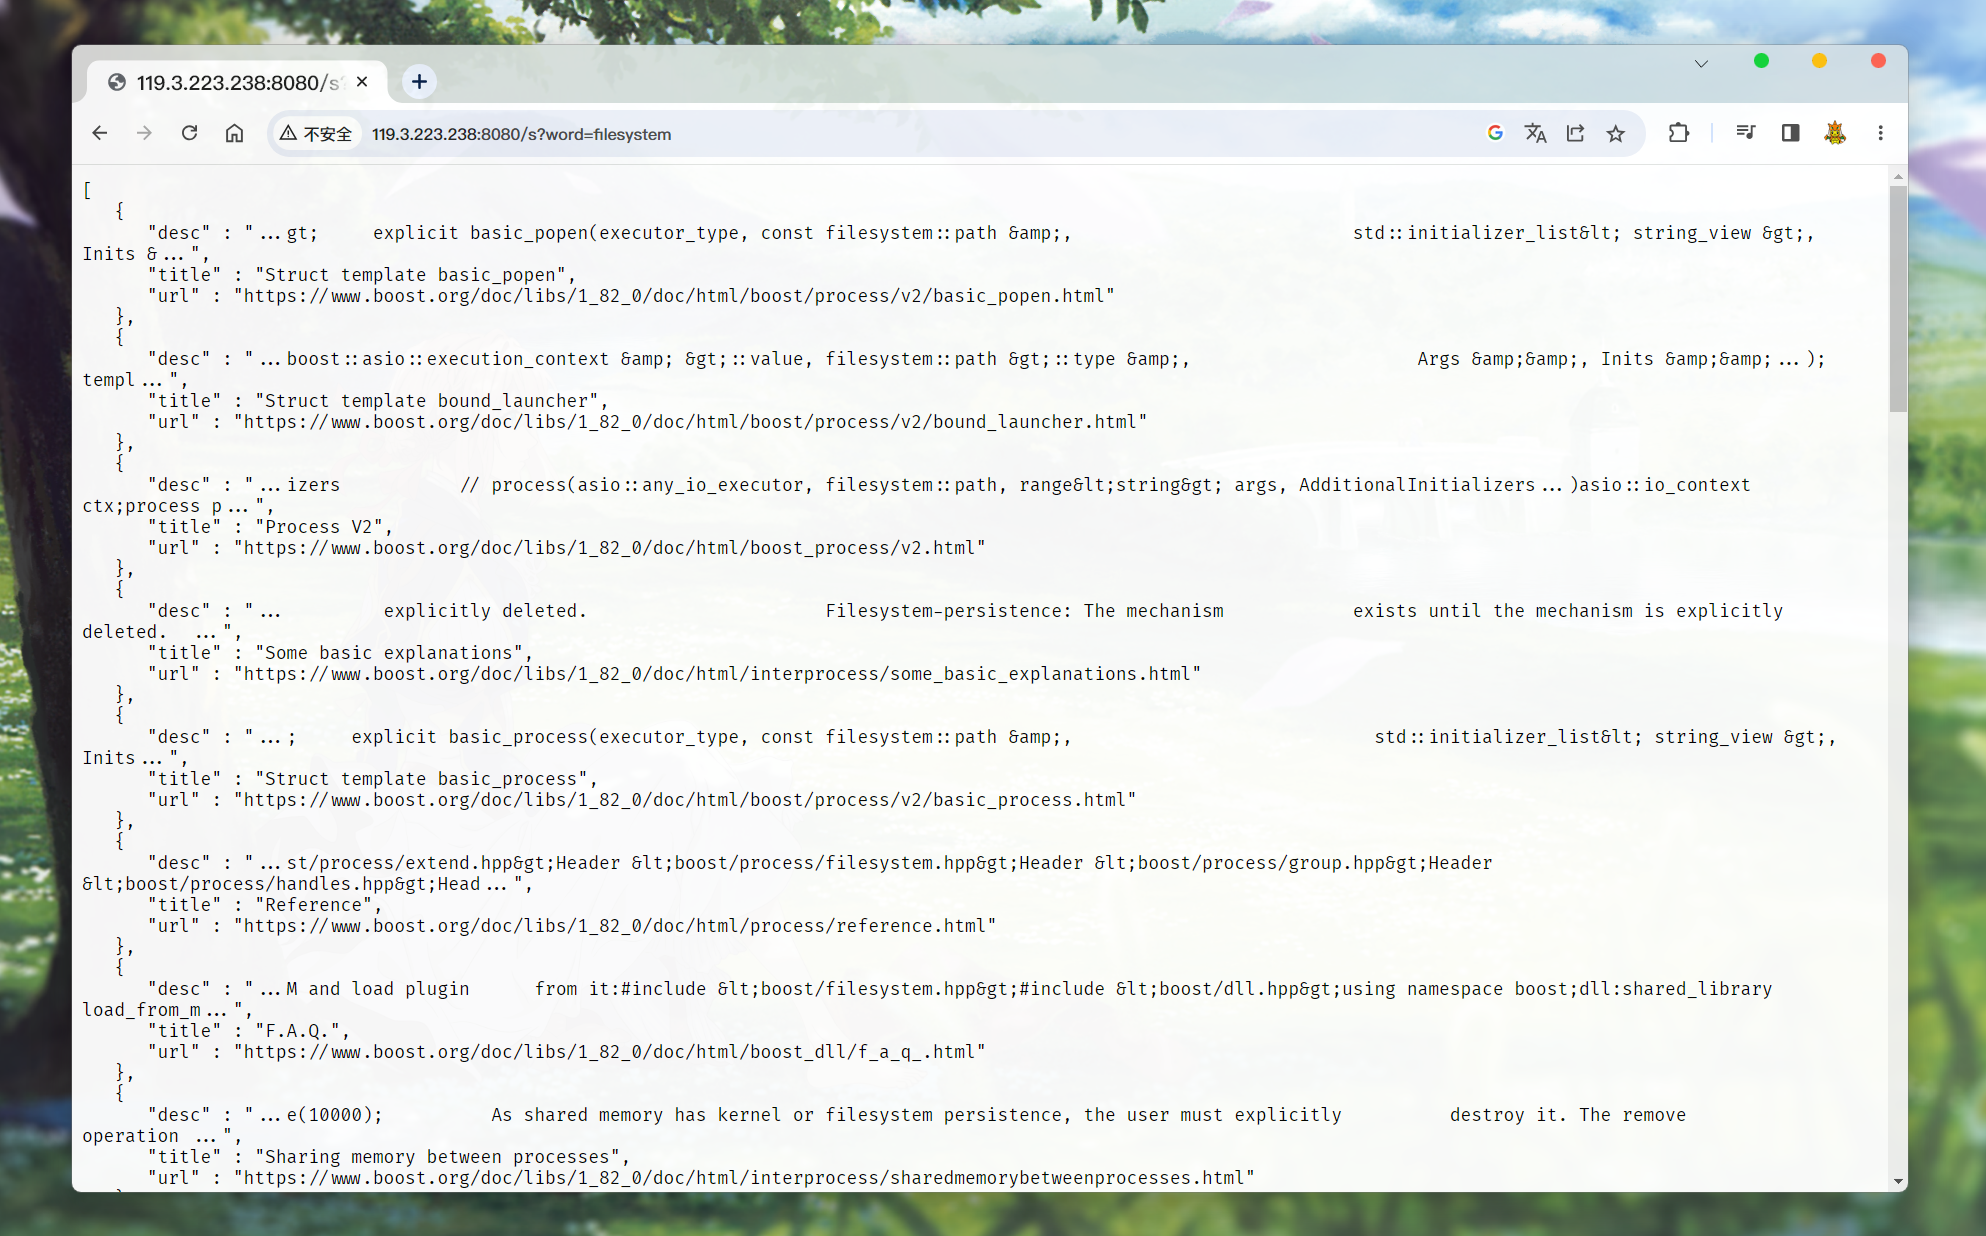The height and width of the screenshot is (1236, 1986).
Task: Open the 不安全 site security info
Action: 316,133
